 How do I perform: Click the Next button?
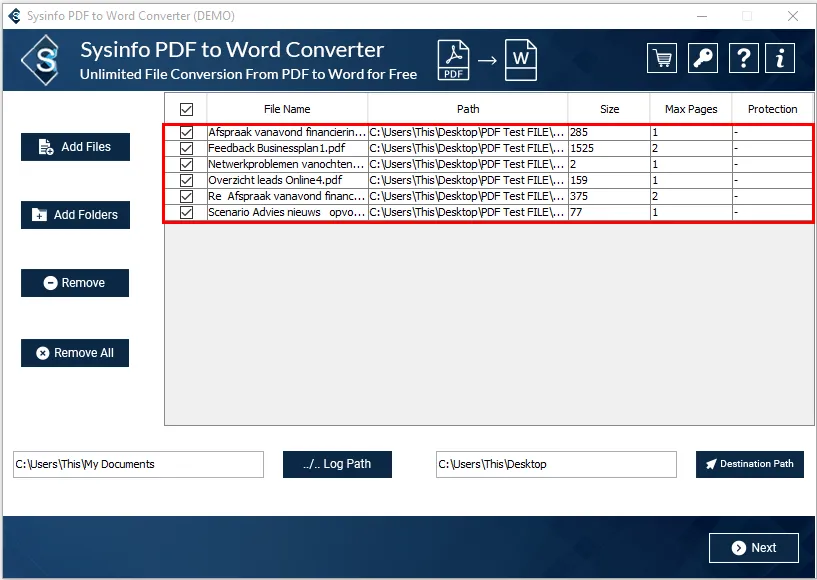[x=753, y=548]
